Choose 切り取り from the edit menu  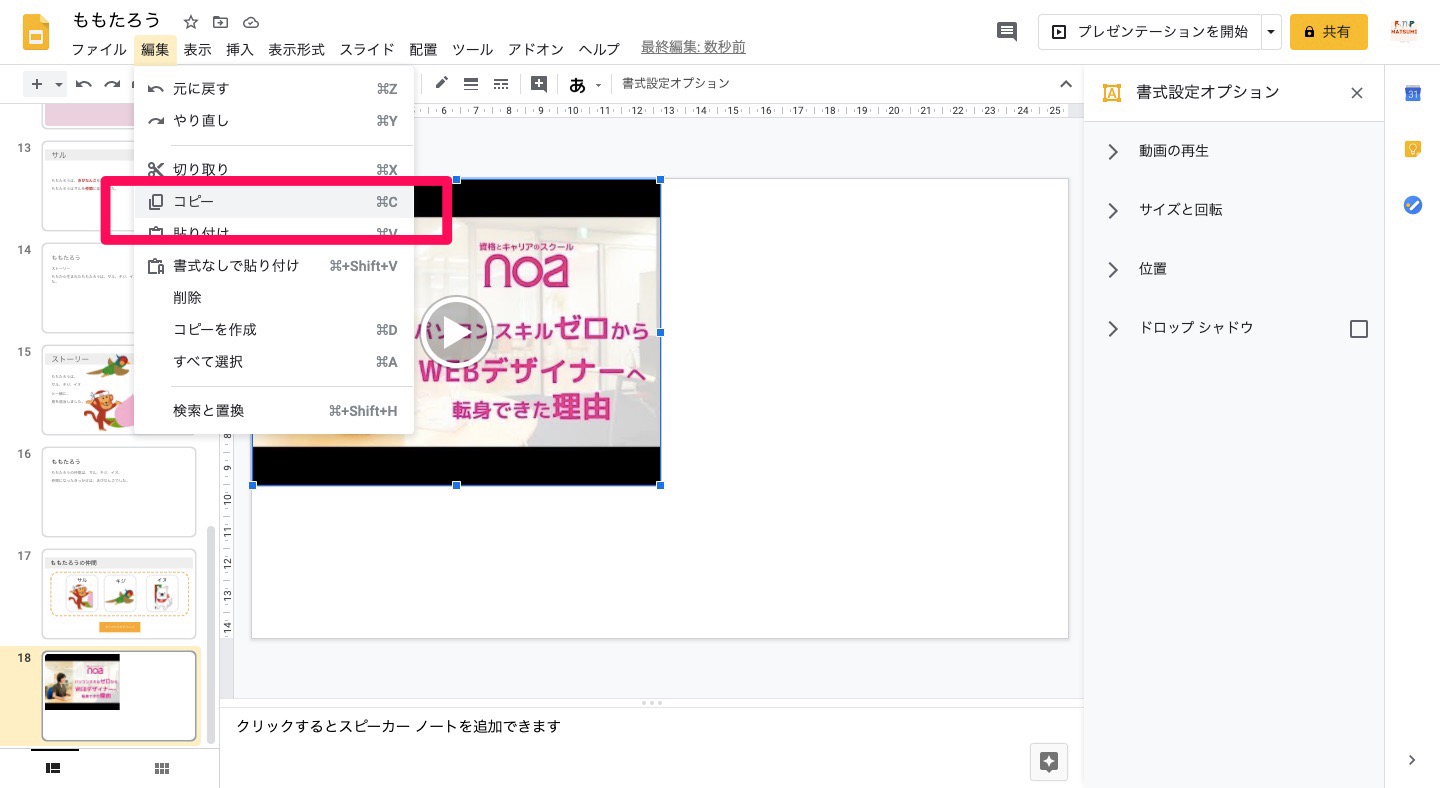click(x=274, y=169)
